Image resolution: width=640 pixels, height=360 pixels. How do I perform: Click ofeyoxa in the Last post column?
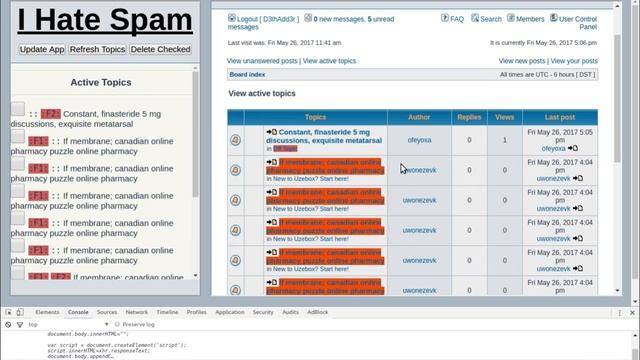tap(553, 149)
